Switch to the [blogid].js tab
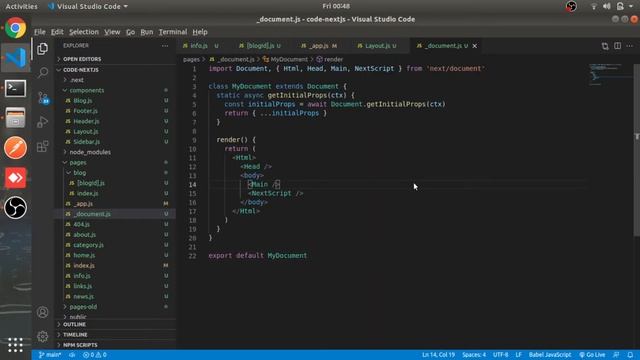Viewport: 640px width, 360px height. coord(260,46)
